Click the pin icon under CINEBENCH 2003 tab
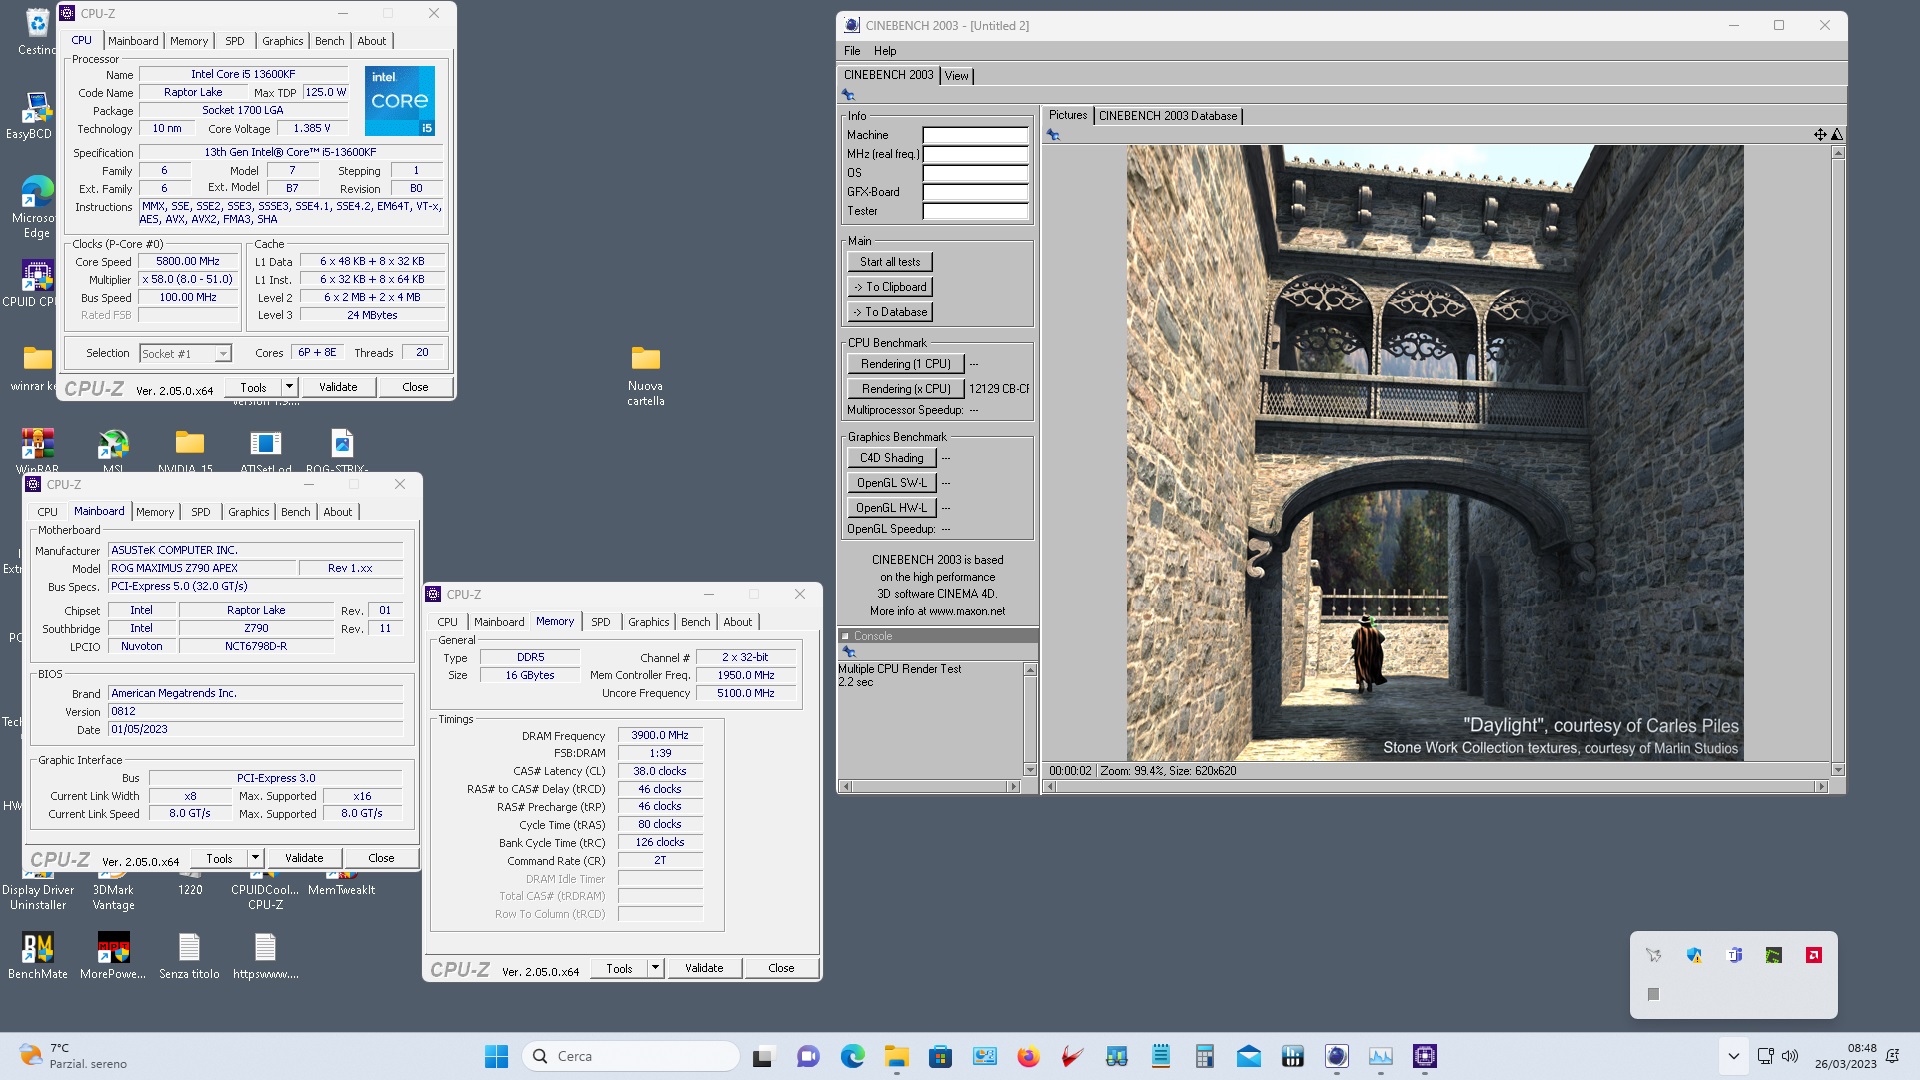The width and height of the screenshot is (1920, 1080). click(848, 95)
